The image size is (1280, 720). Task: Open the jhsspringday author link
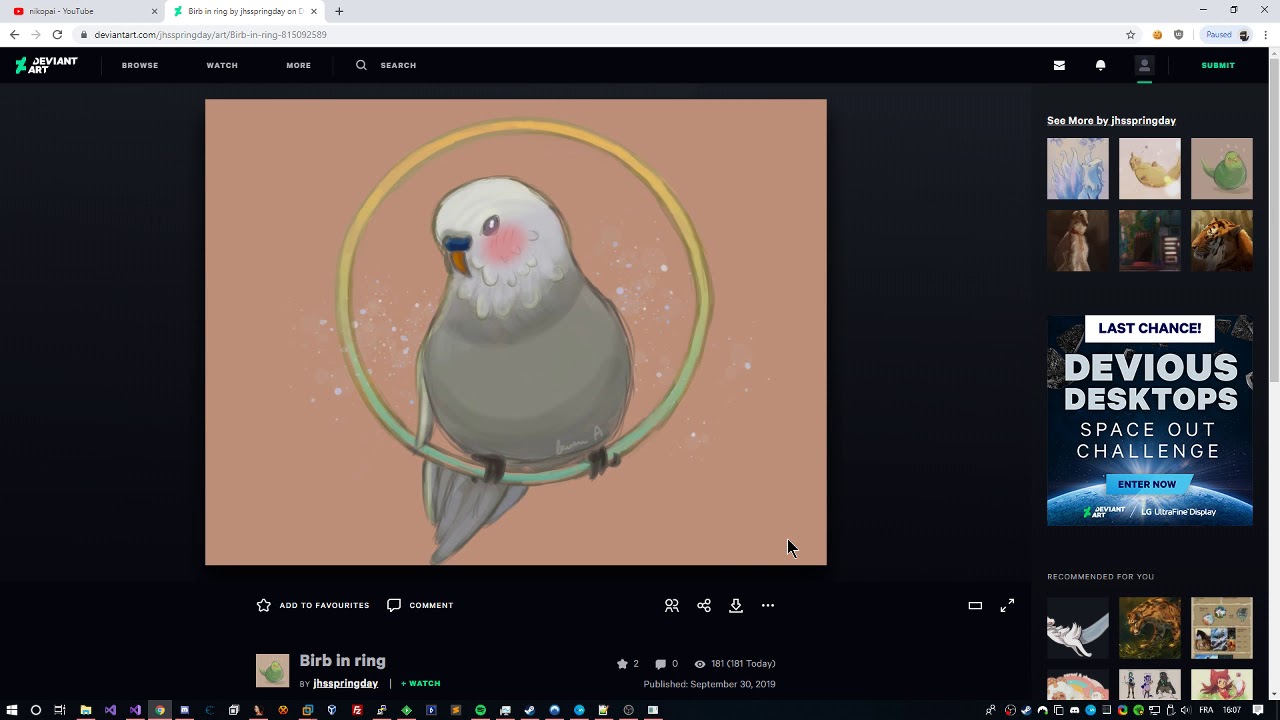tap(345, 683)
